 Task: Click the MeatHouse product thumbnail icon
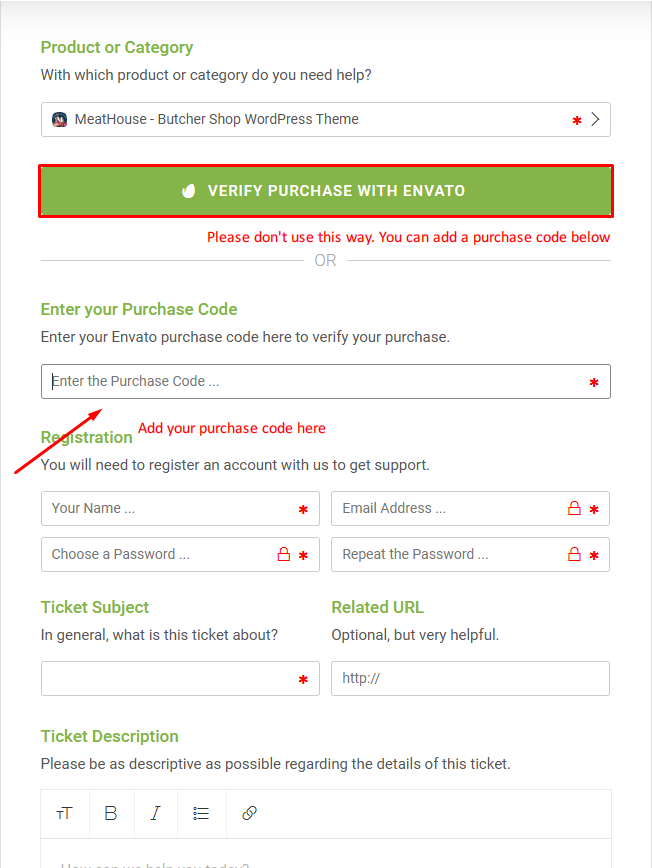[59, 119]
